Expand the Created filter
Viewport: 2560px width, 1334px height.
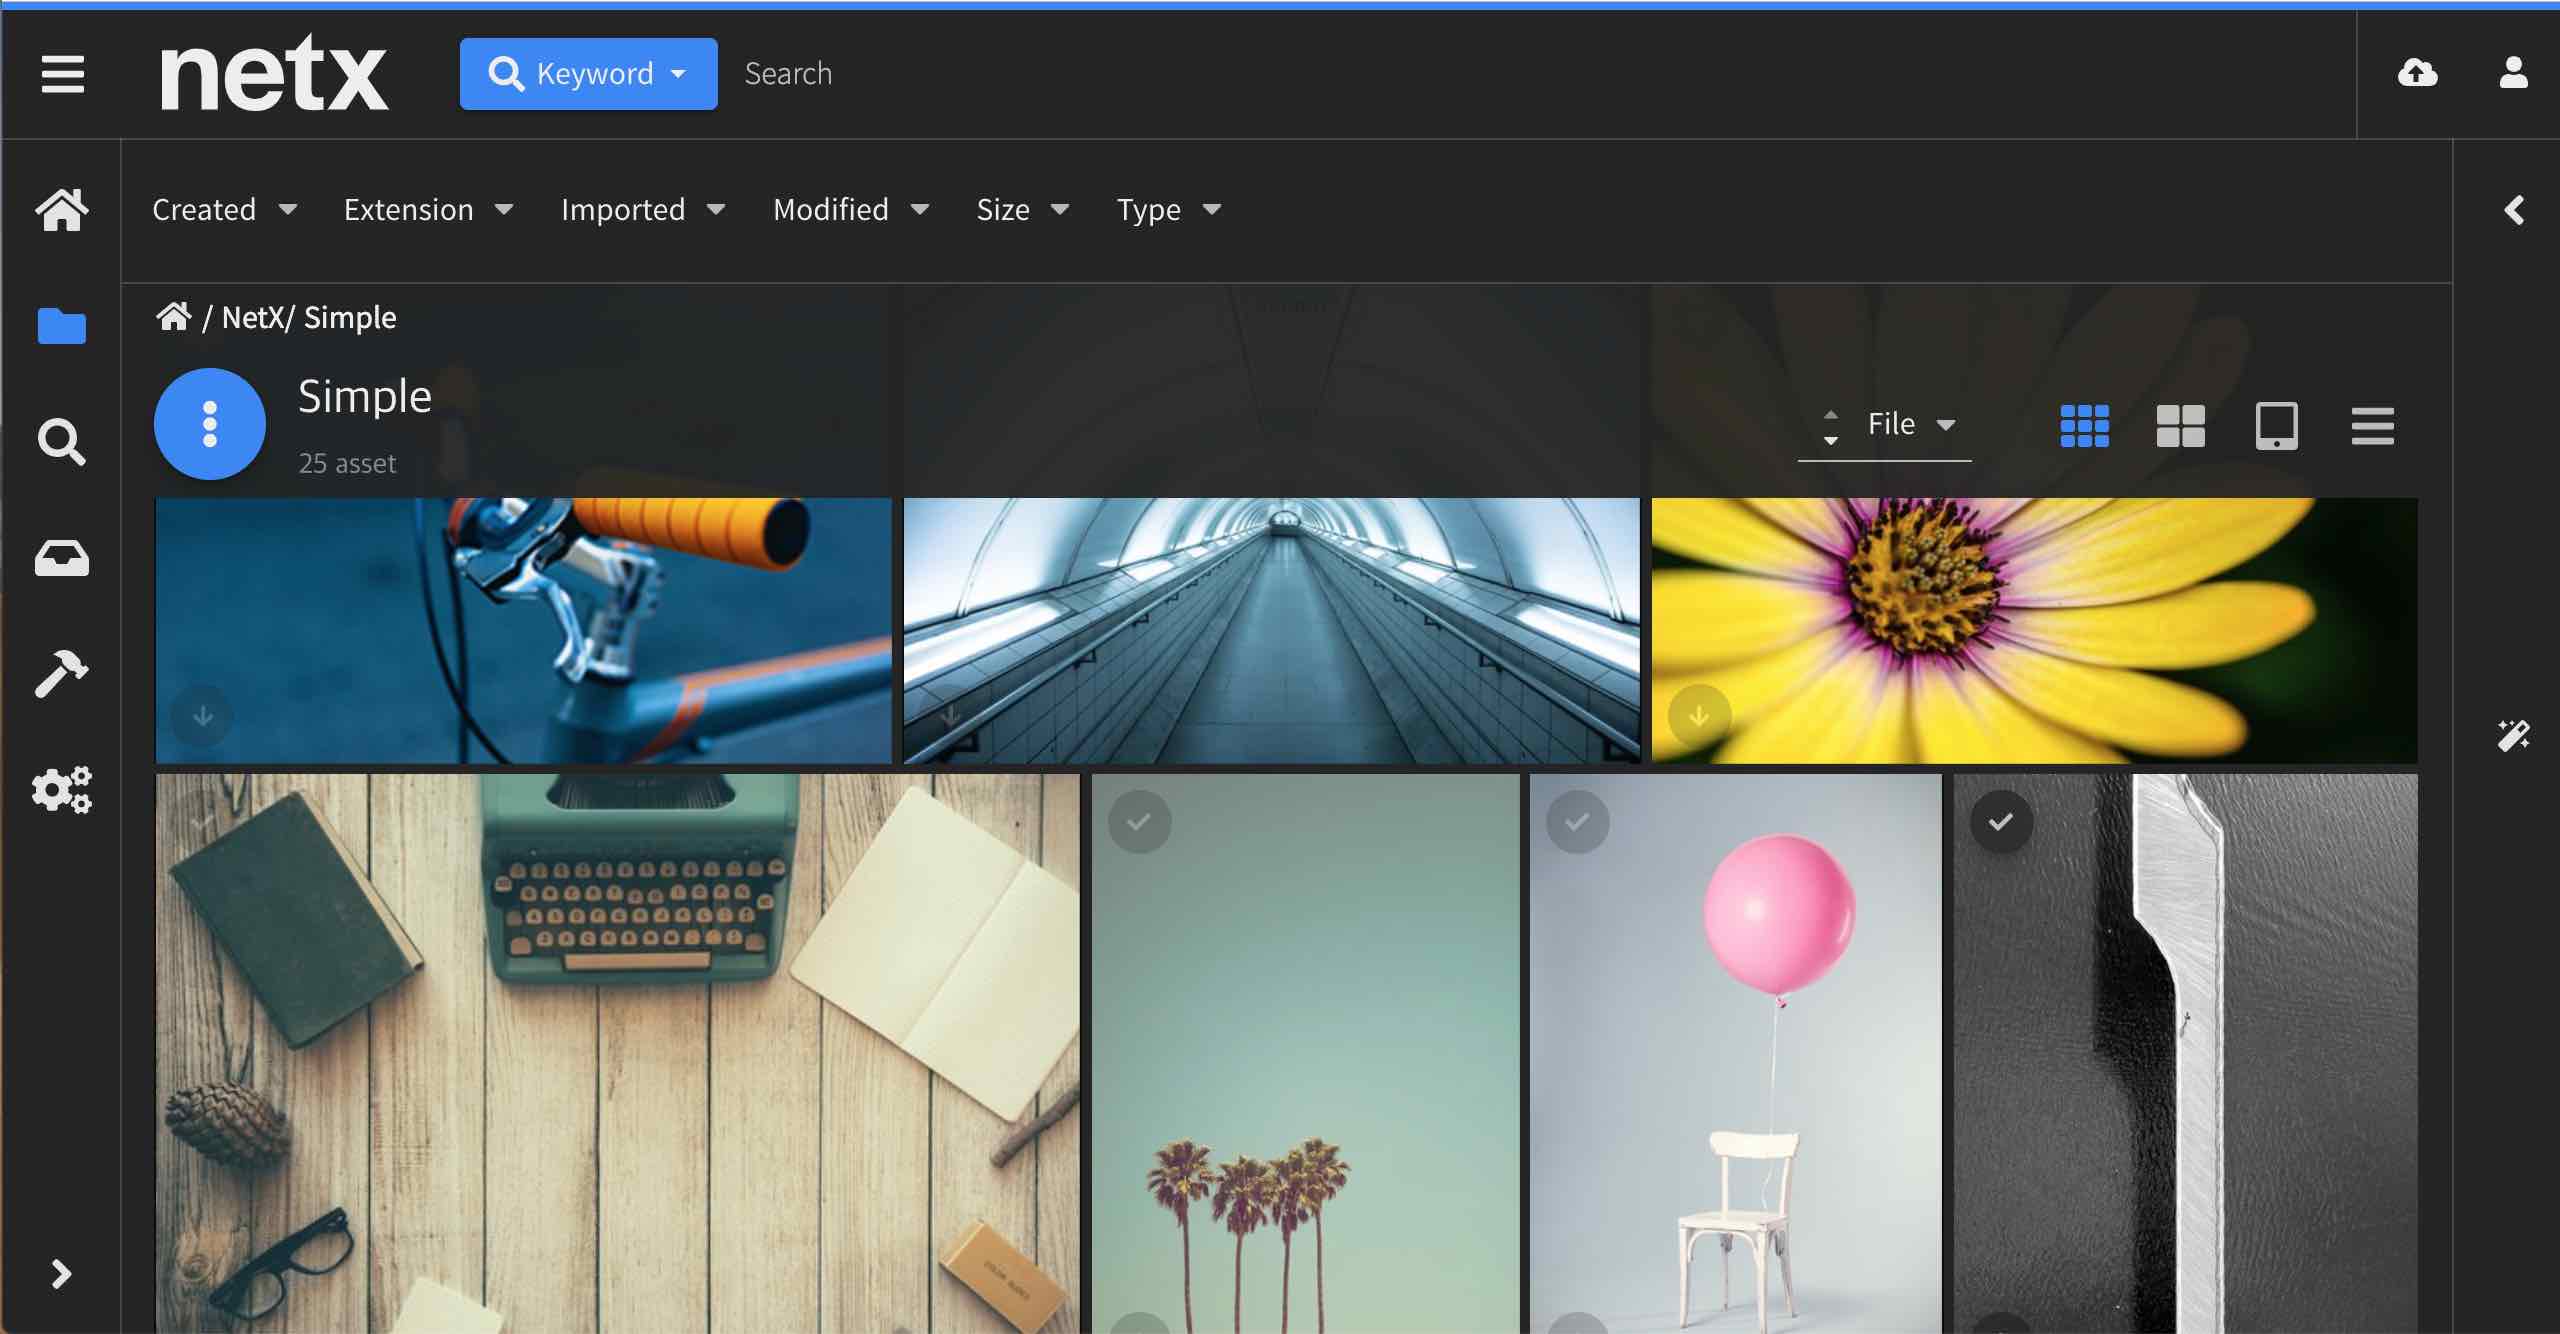point(225,209)
